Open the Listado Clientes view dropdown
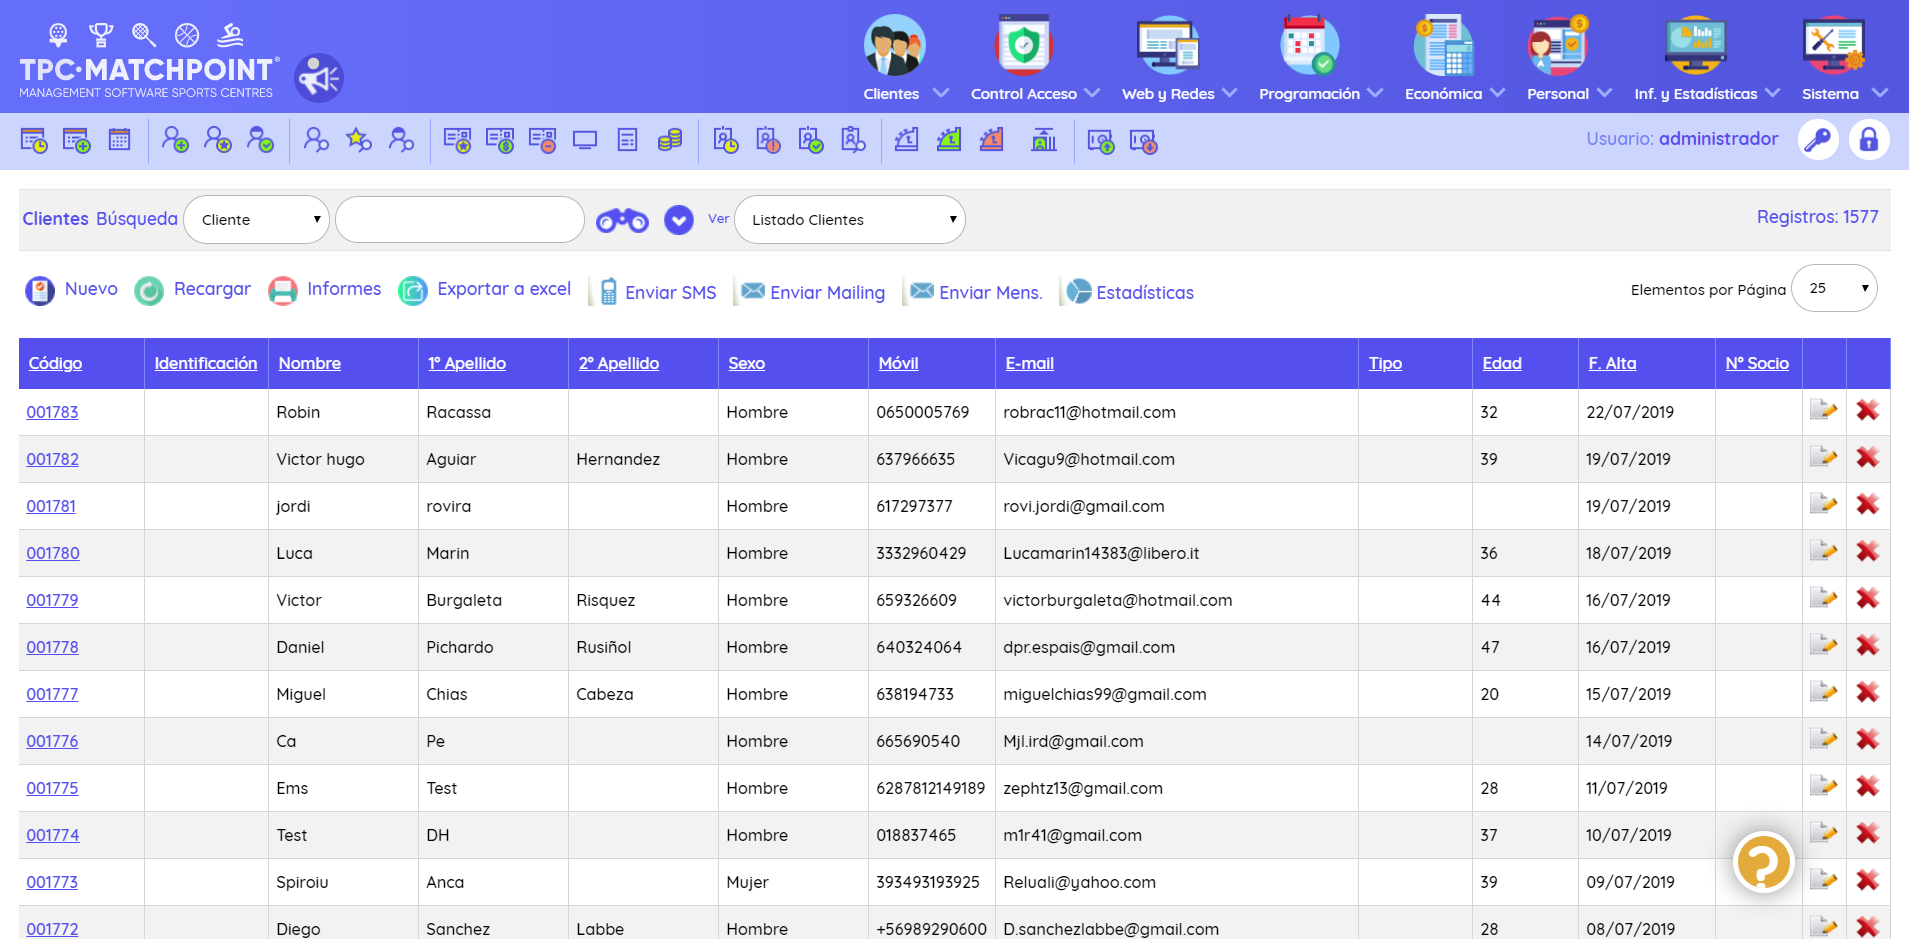1909x939 pixels. tap(850, 219)
